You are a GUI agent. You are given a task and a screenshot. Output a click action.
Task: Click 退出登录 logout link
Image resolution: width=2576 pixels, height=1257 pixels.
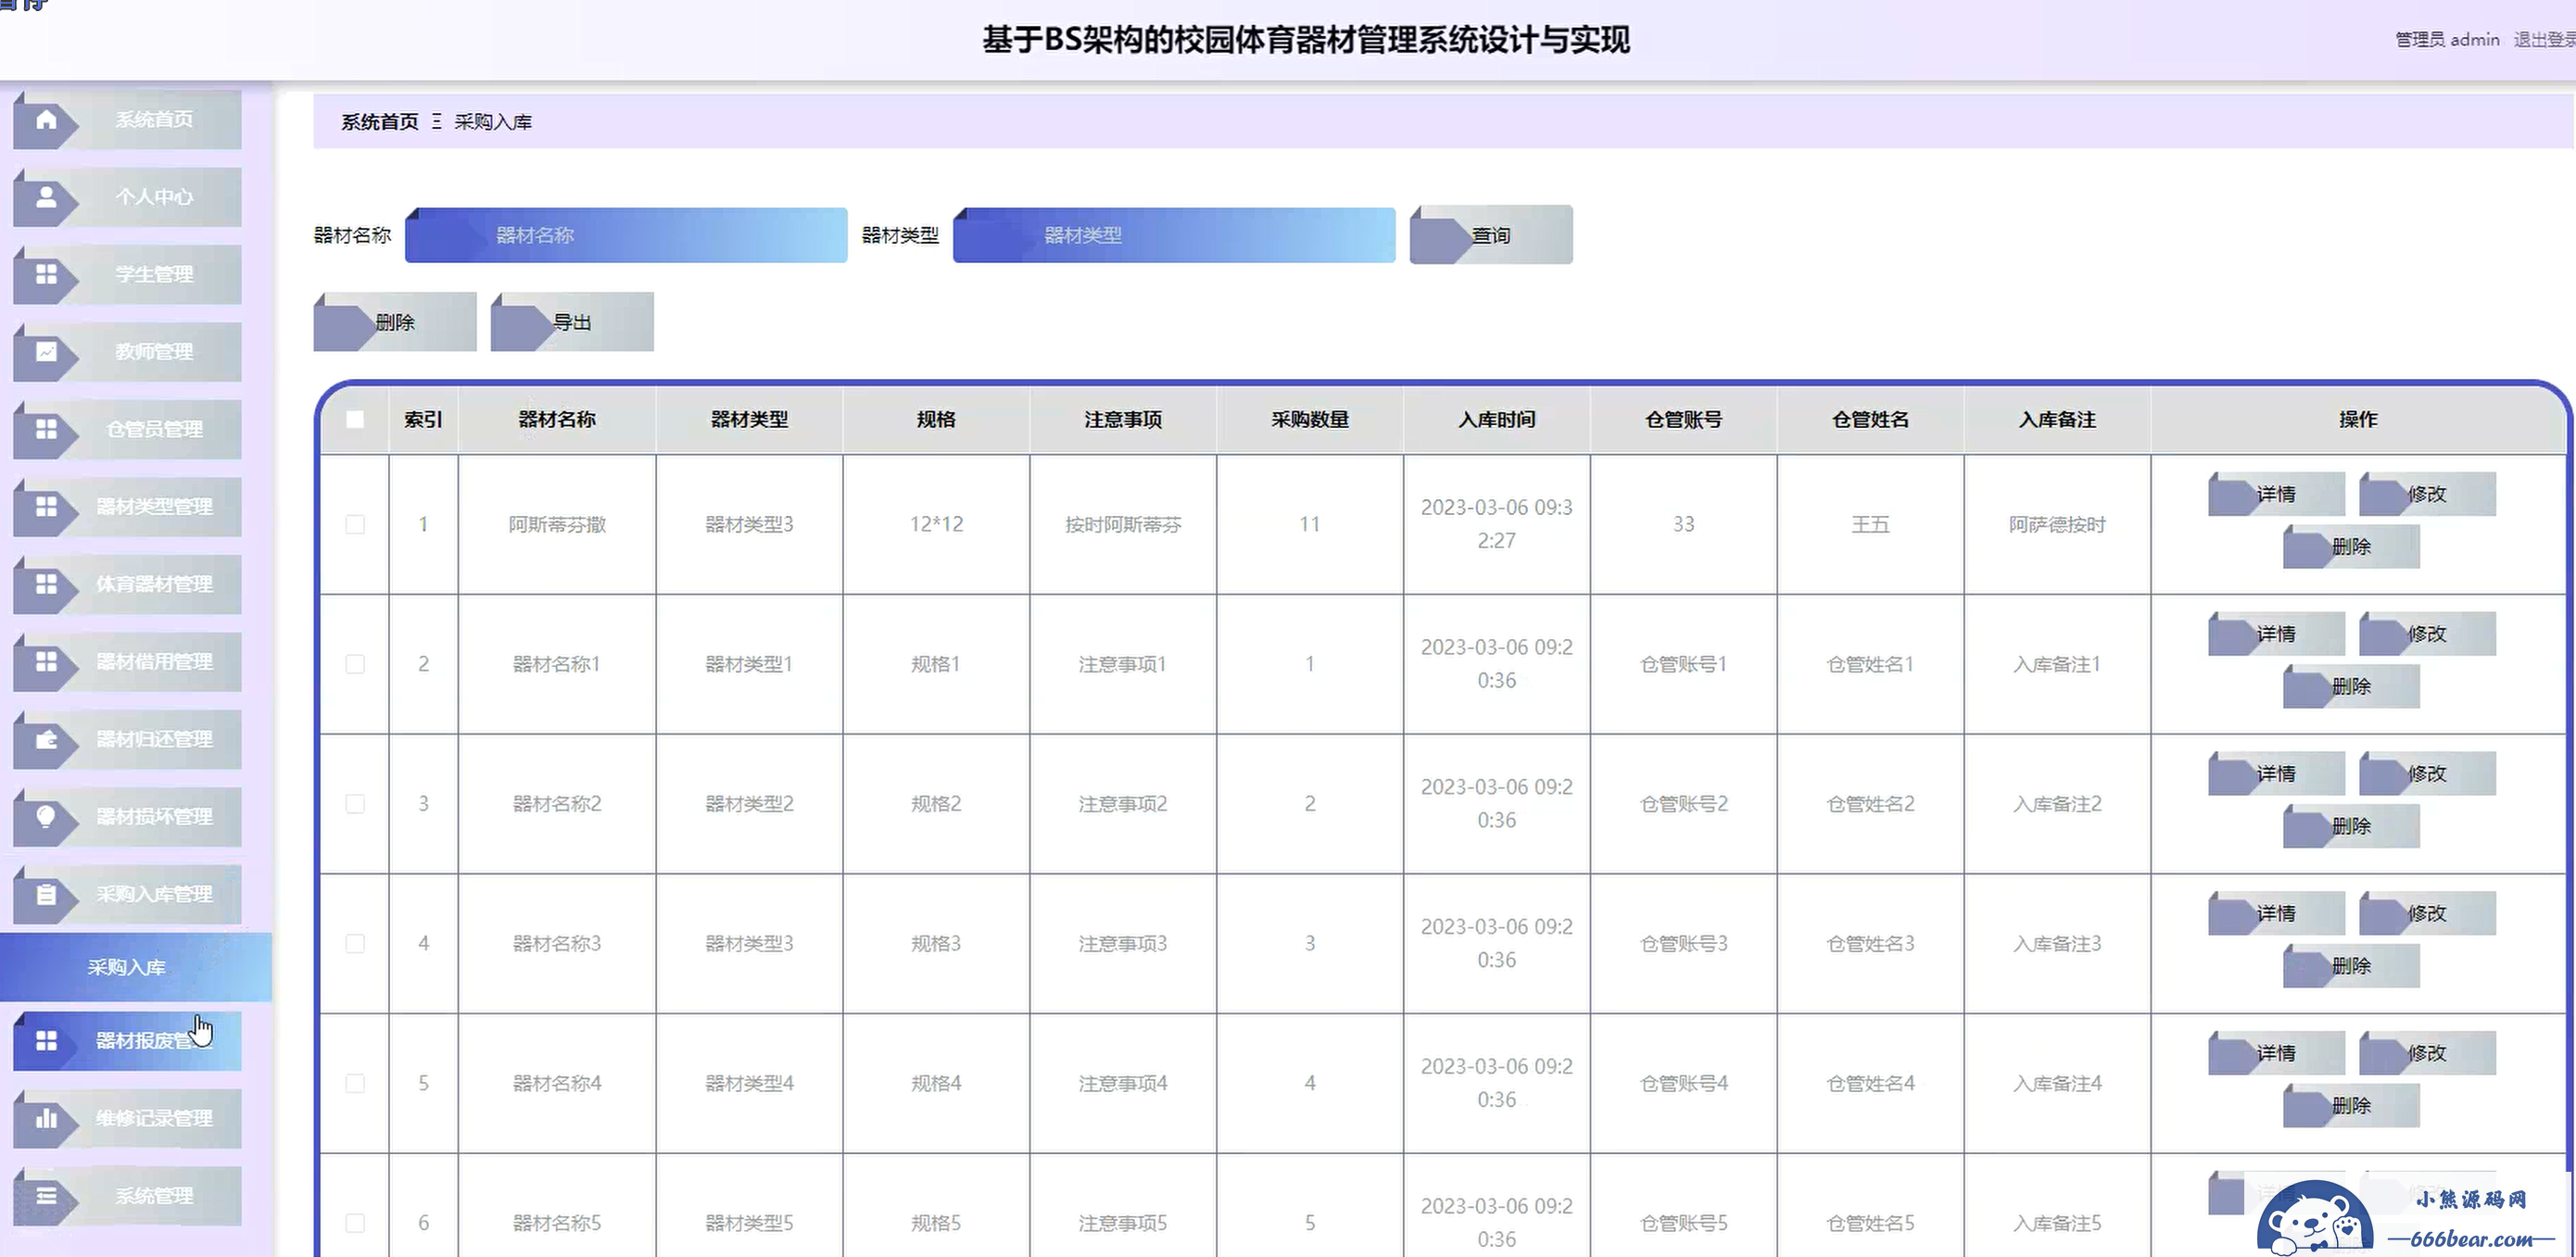[x=2544, y=40]
